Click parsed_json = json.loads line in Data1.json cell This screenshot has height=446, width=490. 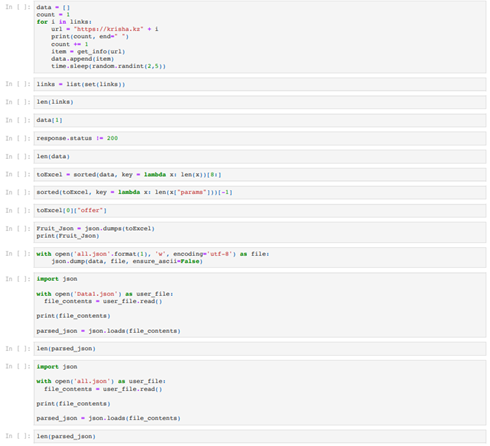[108, 331]
